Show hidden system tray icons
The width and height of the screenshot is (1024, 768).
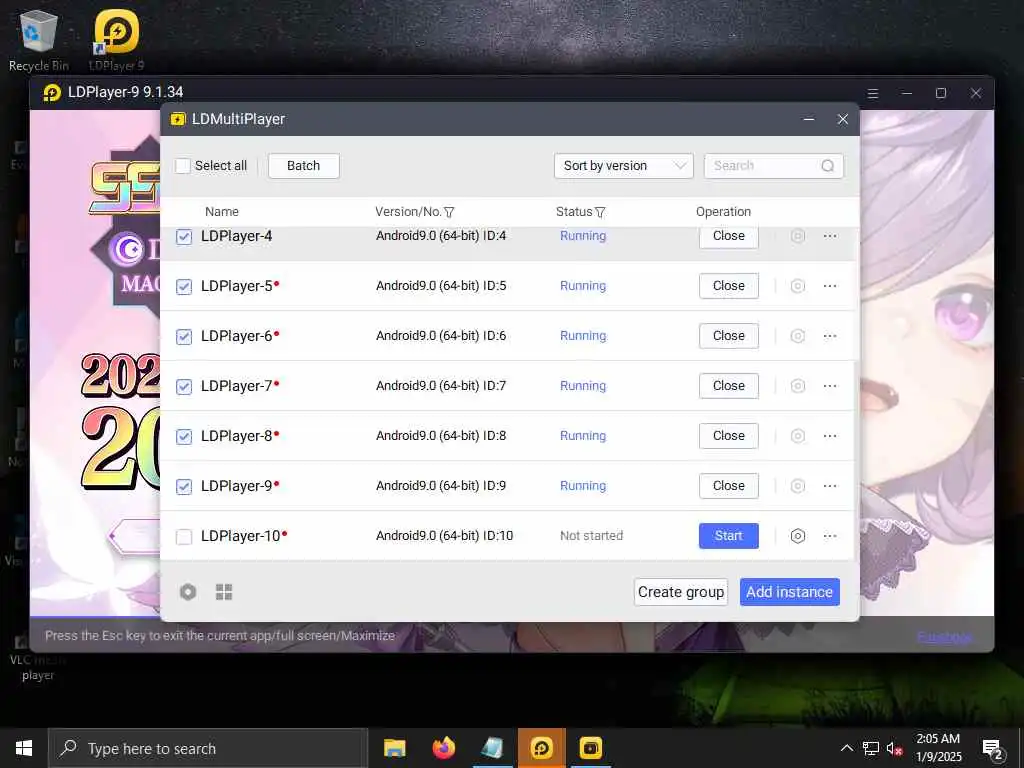click(846, 748)
